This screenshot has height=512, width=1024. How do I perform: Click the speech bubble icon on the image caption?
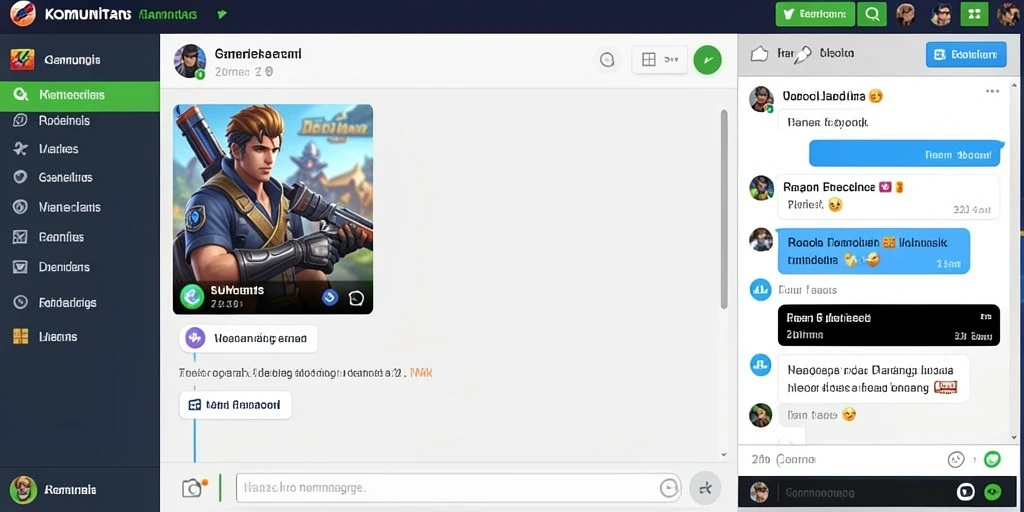click(356, 298)
